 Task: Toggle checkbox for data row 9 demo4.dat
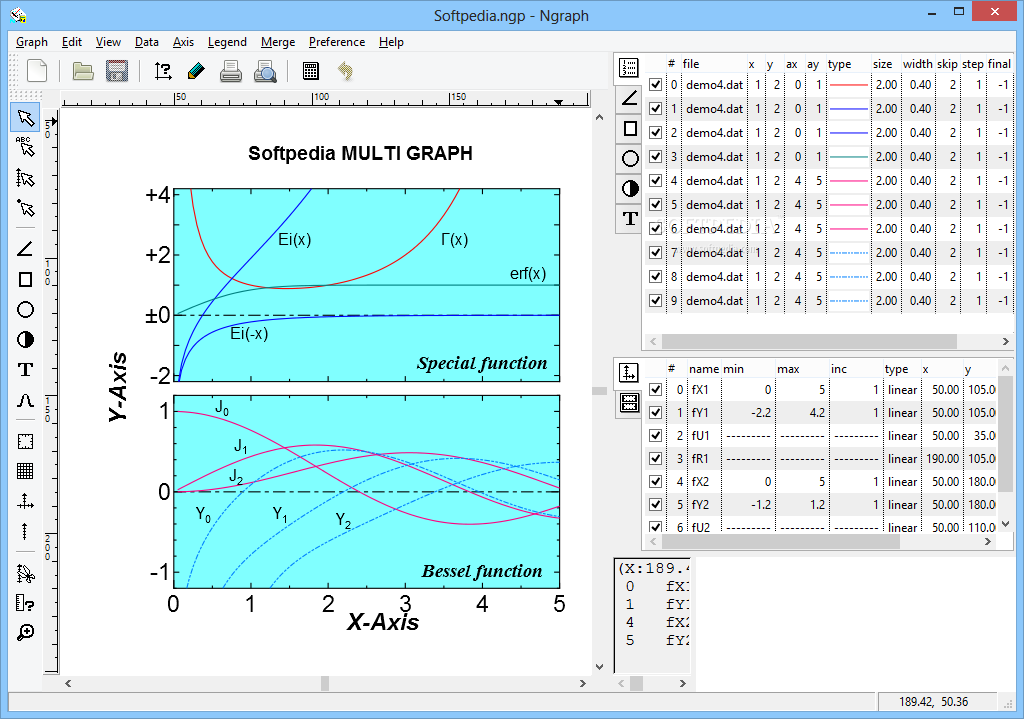(x=656, y=300)
